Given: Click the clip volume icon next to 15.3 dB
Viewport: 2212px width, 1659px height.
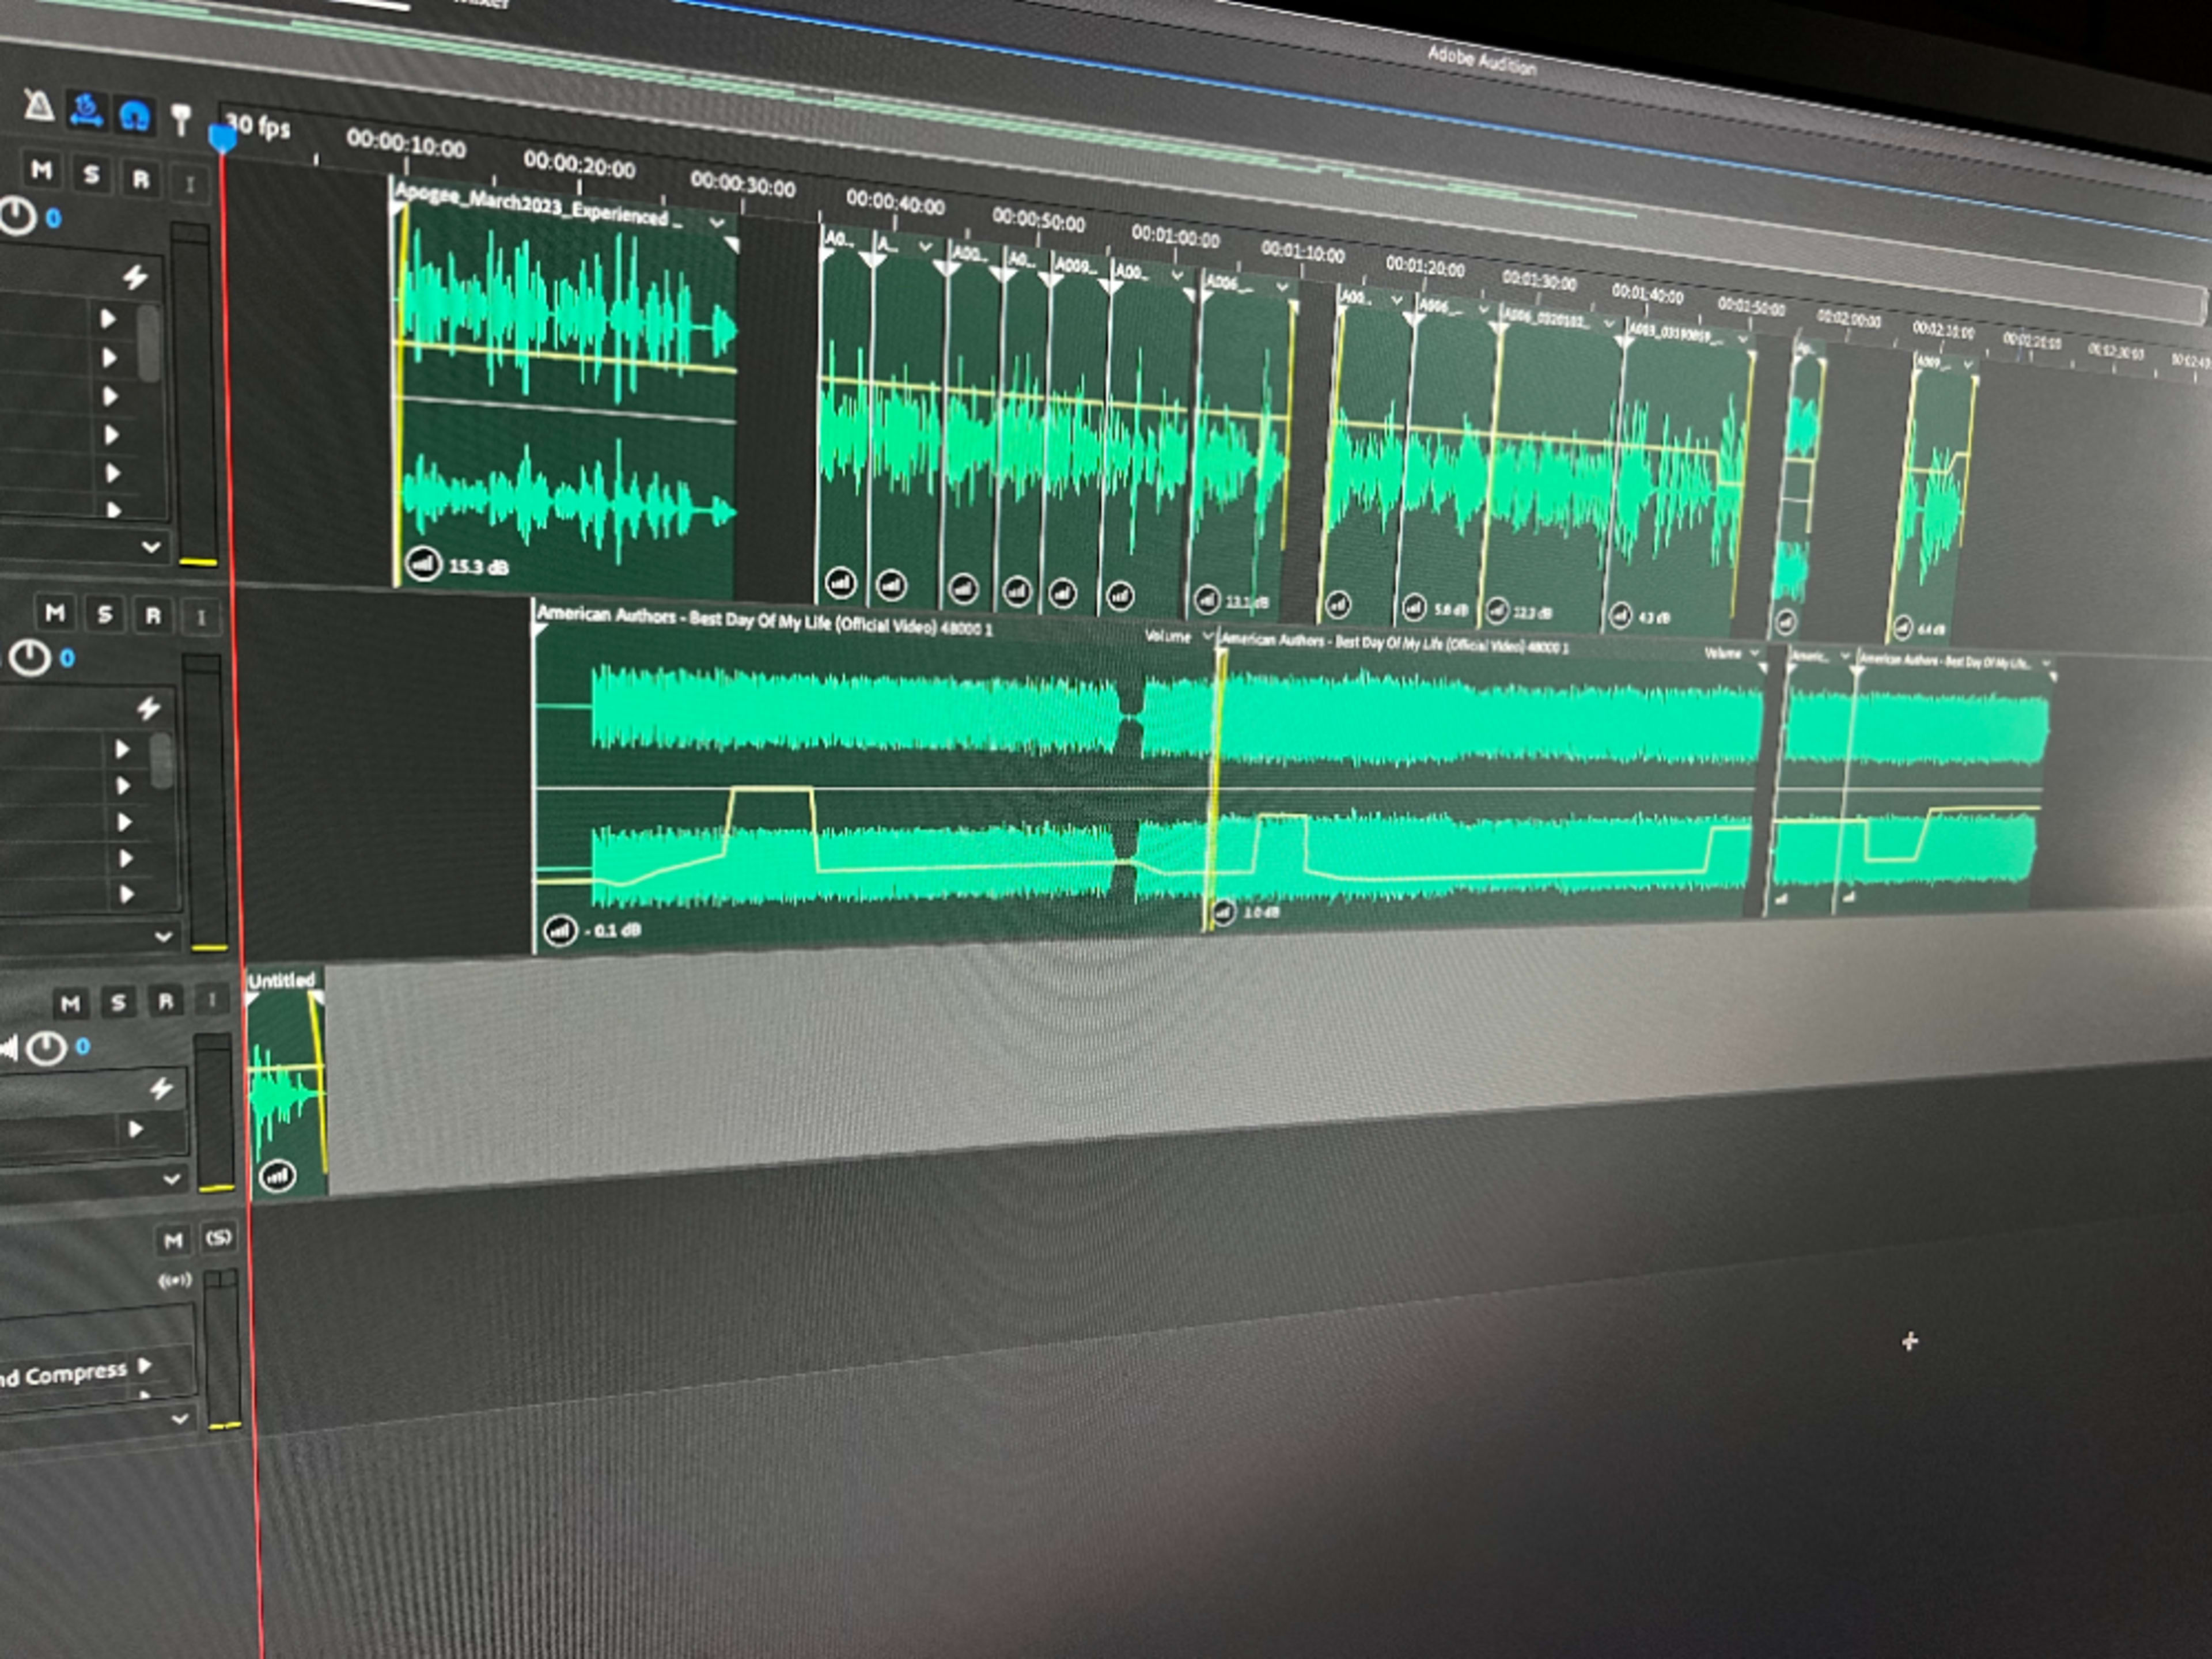Looking at the screenshot, I should pos(423,564).
